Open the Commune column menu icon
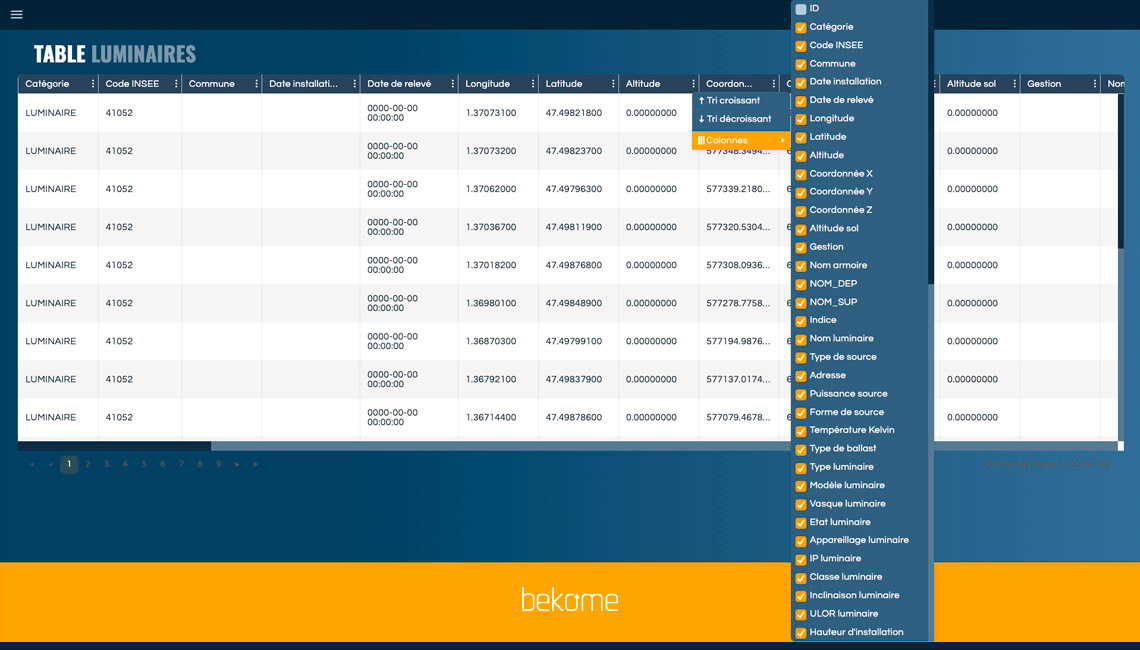Screen dimensions: 1140x650 [x=256, y=84]
